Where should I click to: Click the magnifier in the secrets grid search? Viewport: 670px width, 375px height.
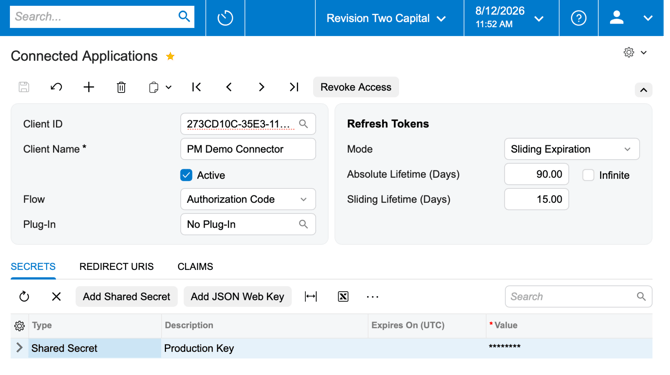click(641, 296)
